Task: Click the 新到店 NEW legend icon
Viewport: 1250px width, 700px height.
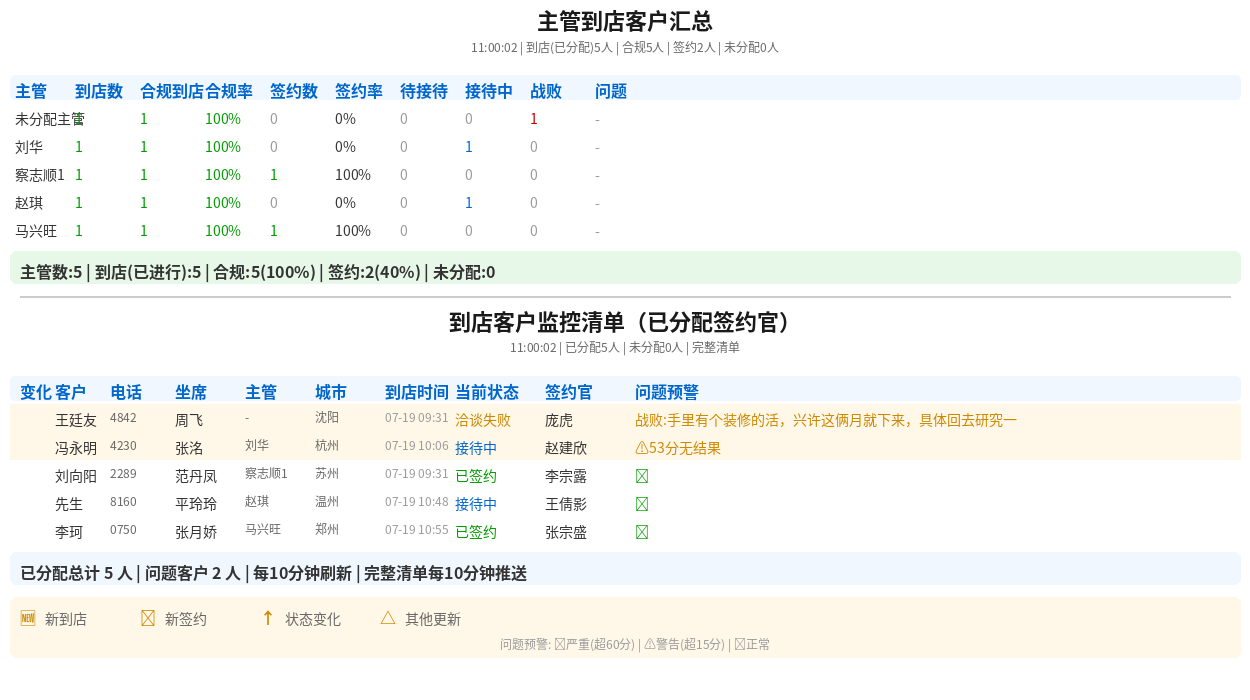Action: [x=28, y=618]
